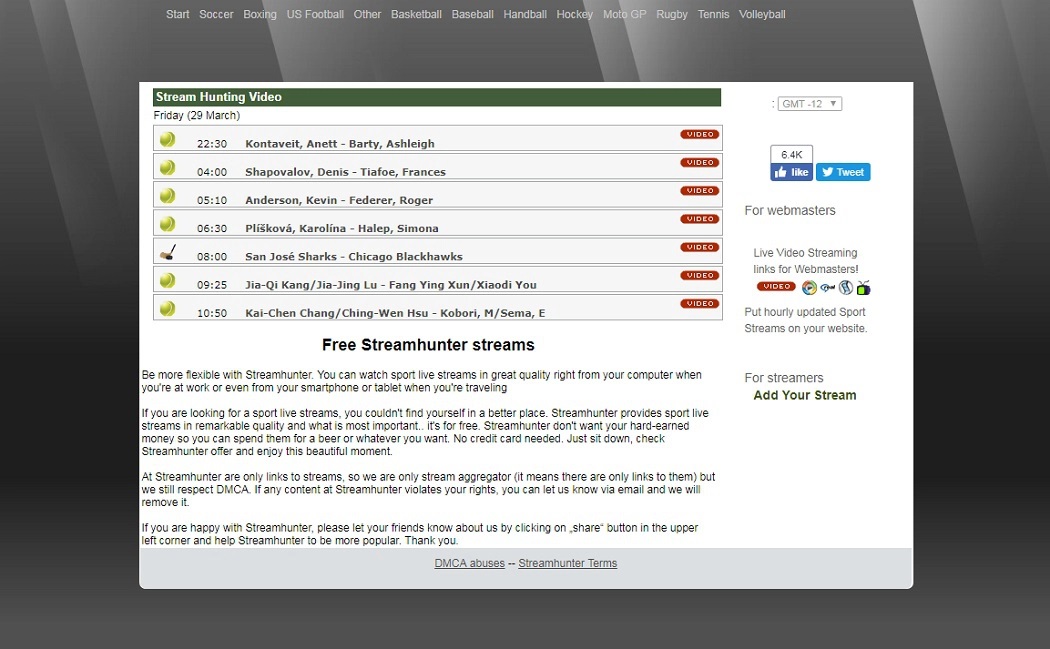Click the grey Sopcast icon in the webmasters section
Viewport: 1050px width, 649px height.
(846, 288)
